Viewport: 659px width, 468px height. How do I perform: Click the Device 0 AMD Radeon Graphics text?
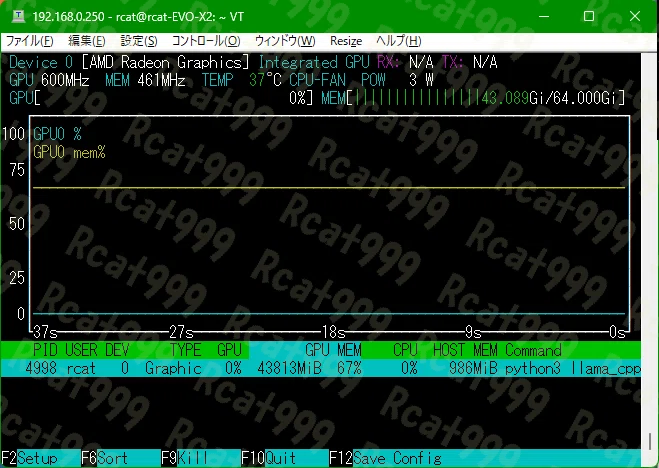pyautogui.click(x=129, y=62)
